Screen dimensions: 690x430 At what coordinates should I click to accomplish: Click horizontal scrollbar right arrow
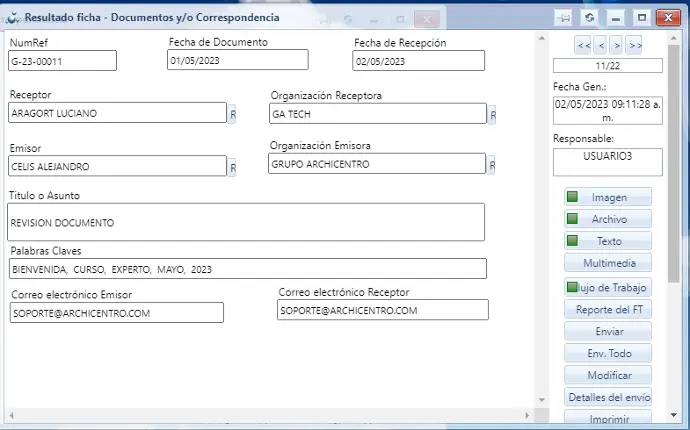527,415
